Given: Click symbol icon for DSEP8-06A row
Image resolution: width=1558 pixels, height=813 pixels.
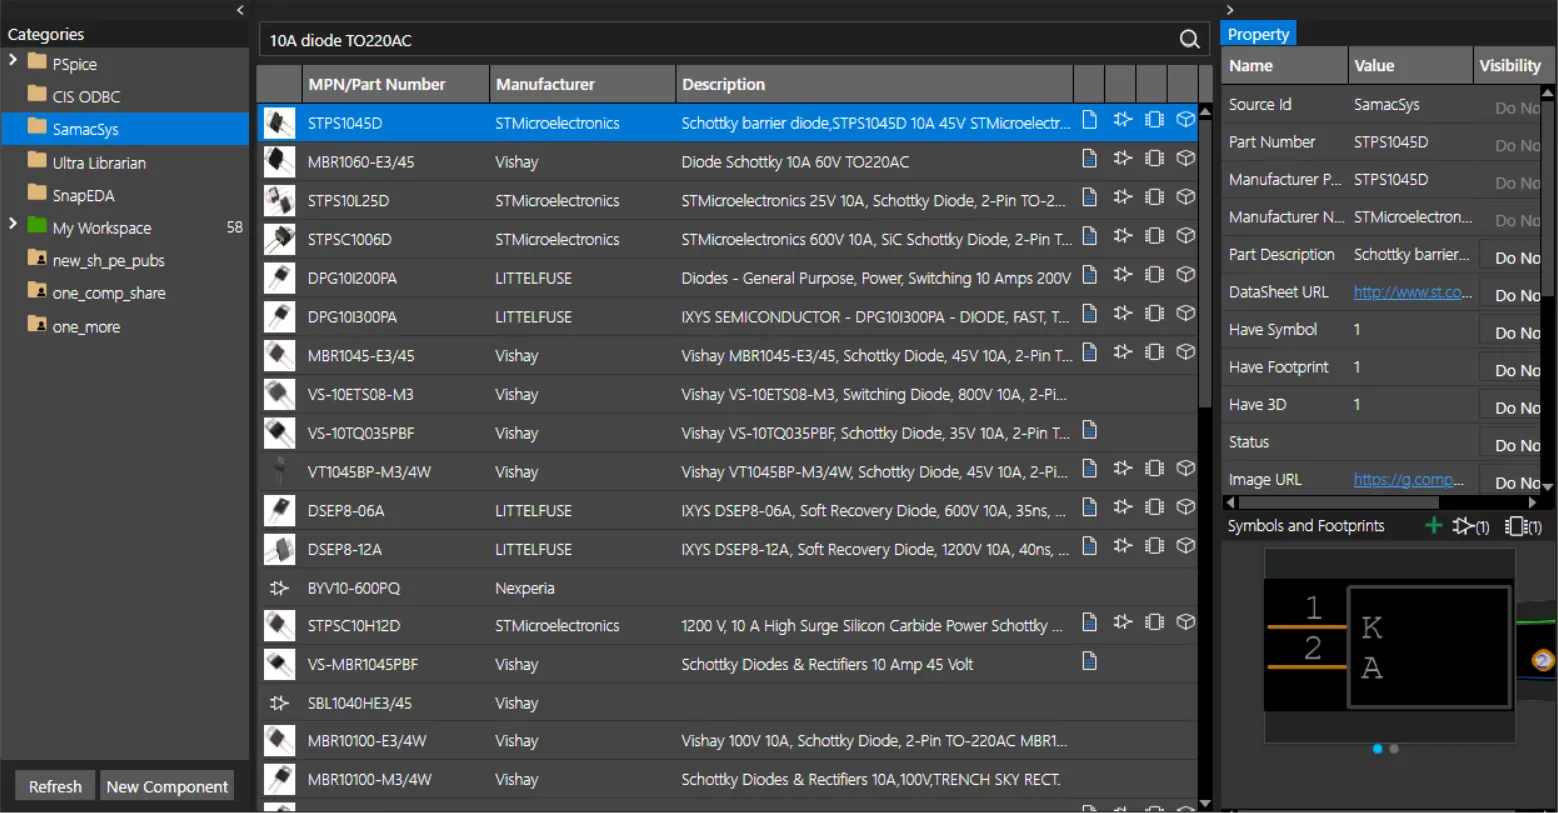Looking at the screenshot, I should 1122,507.
